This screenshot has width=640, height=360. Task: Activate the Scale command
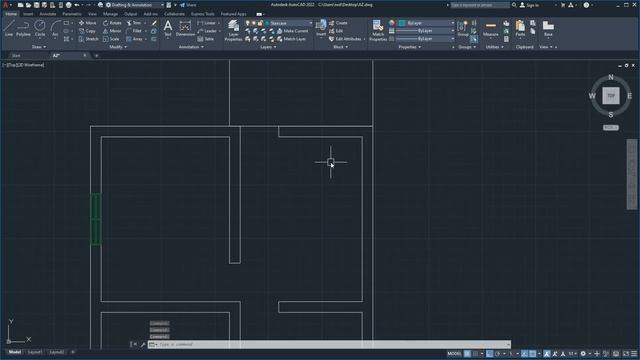(x=111, y=39)
